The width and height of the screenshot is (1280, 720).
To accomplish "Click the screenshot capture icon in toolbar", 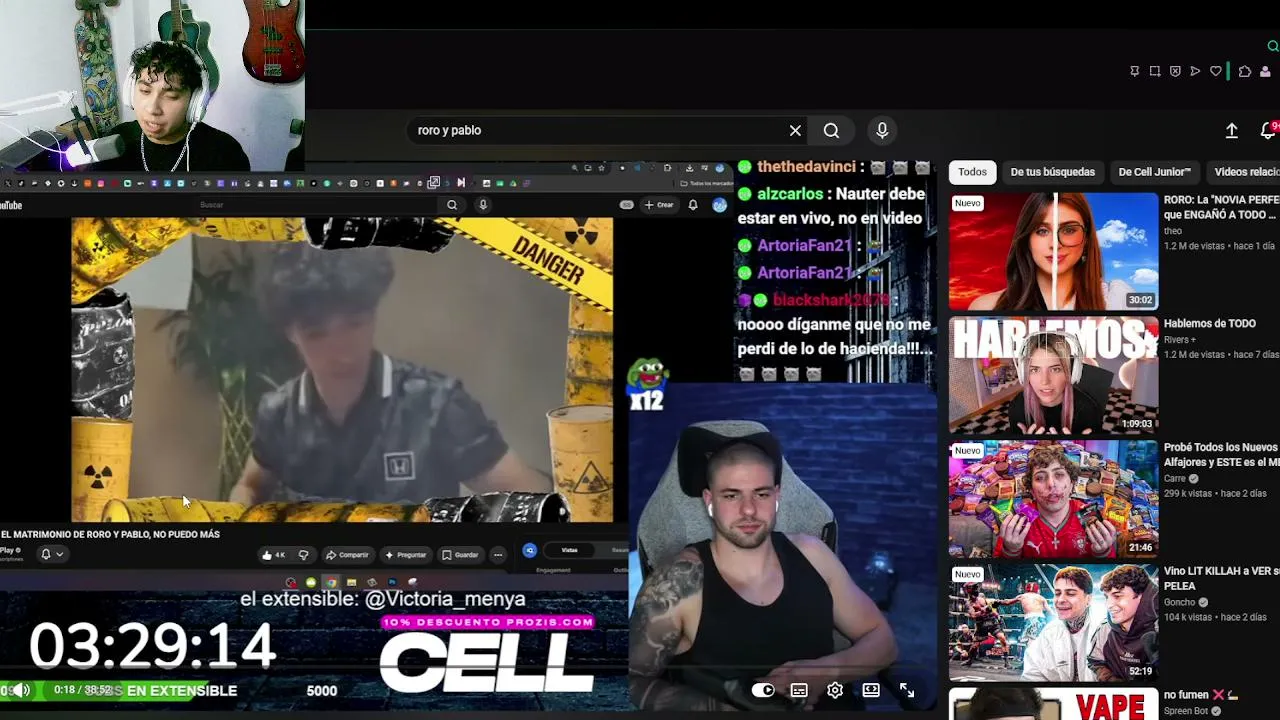I will tap(1155, 71).
